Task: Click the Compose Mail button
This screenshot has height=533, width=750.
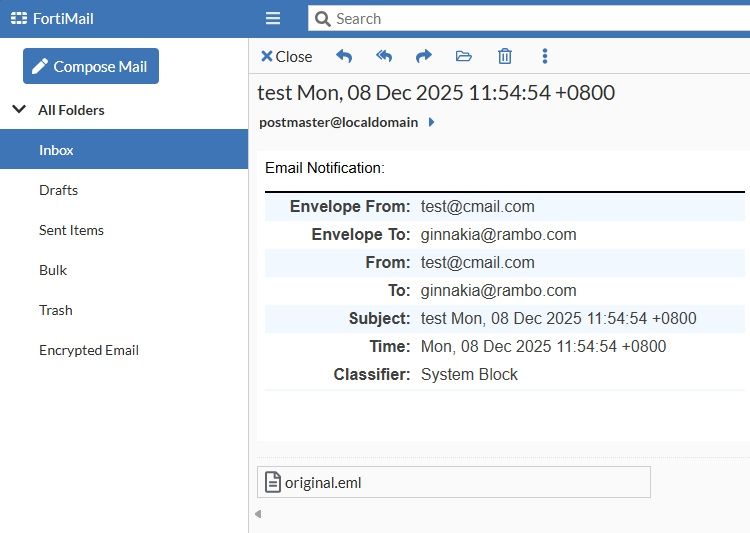Action: coord(91,66)
